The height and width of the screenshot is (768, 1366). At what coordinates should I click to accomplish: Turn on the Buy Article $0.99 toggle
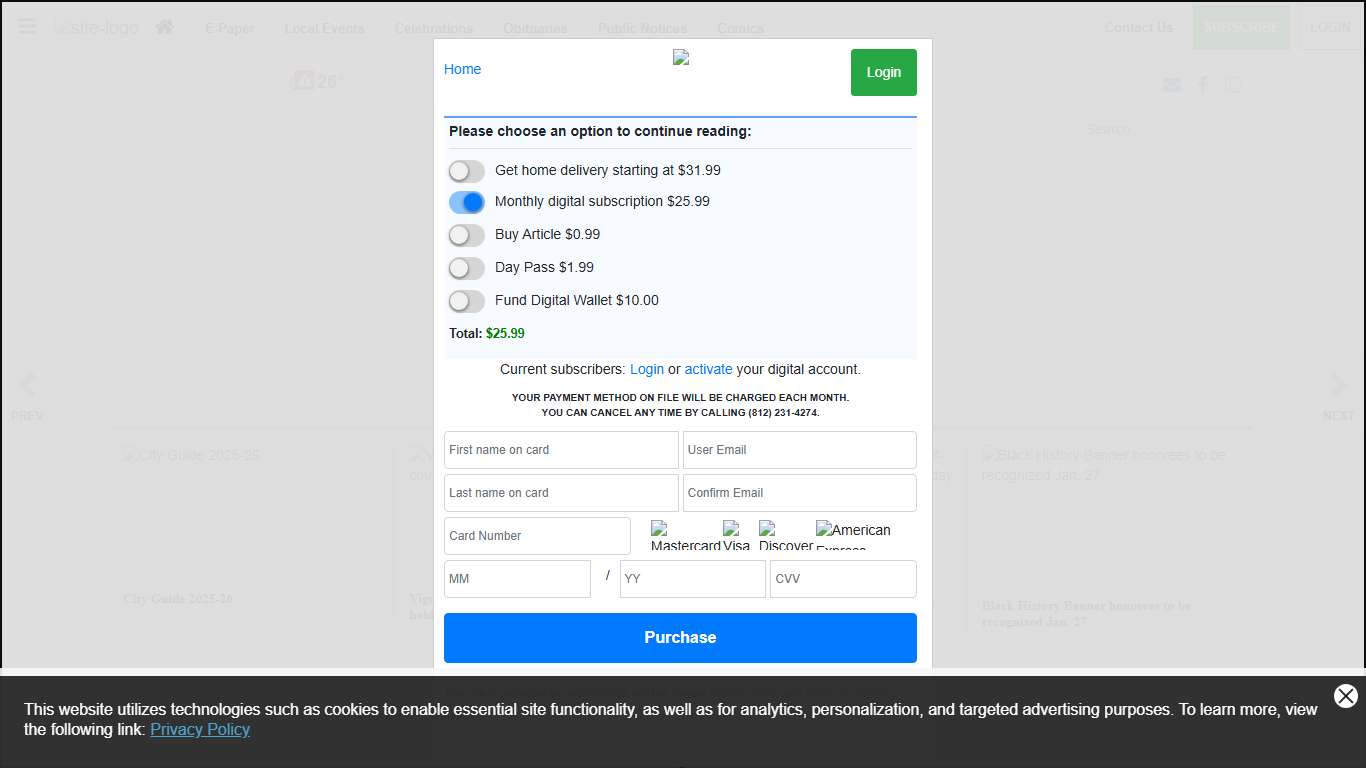[466, 235]
